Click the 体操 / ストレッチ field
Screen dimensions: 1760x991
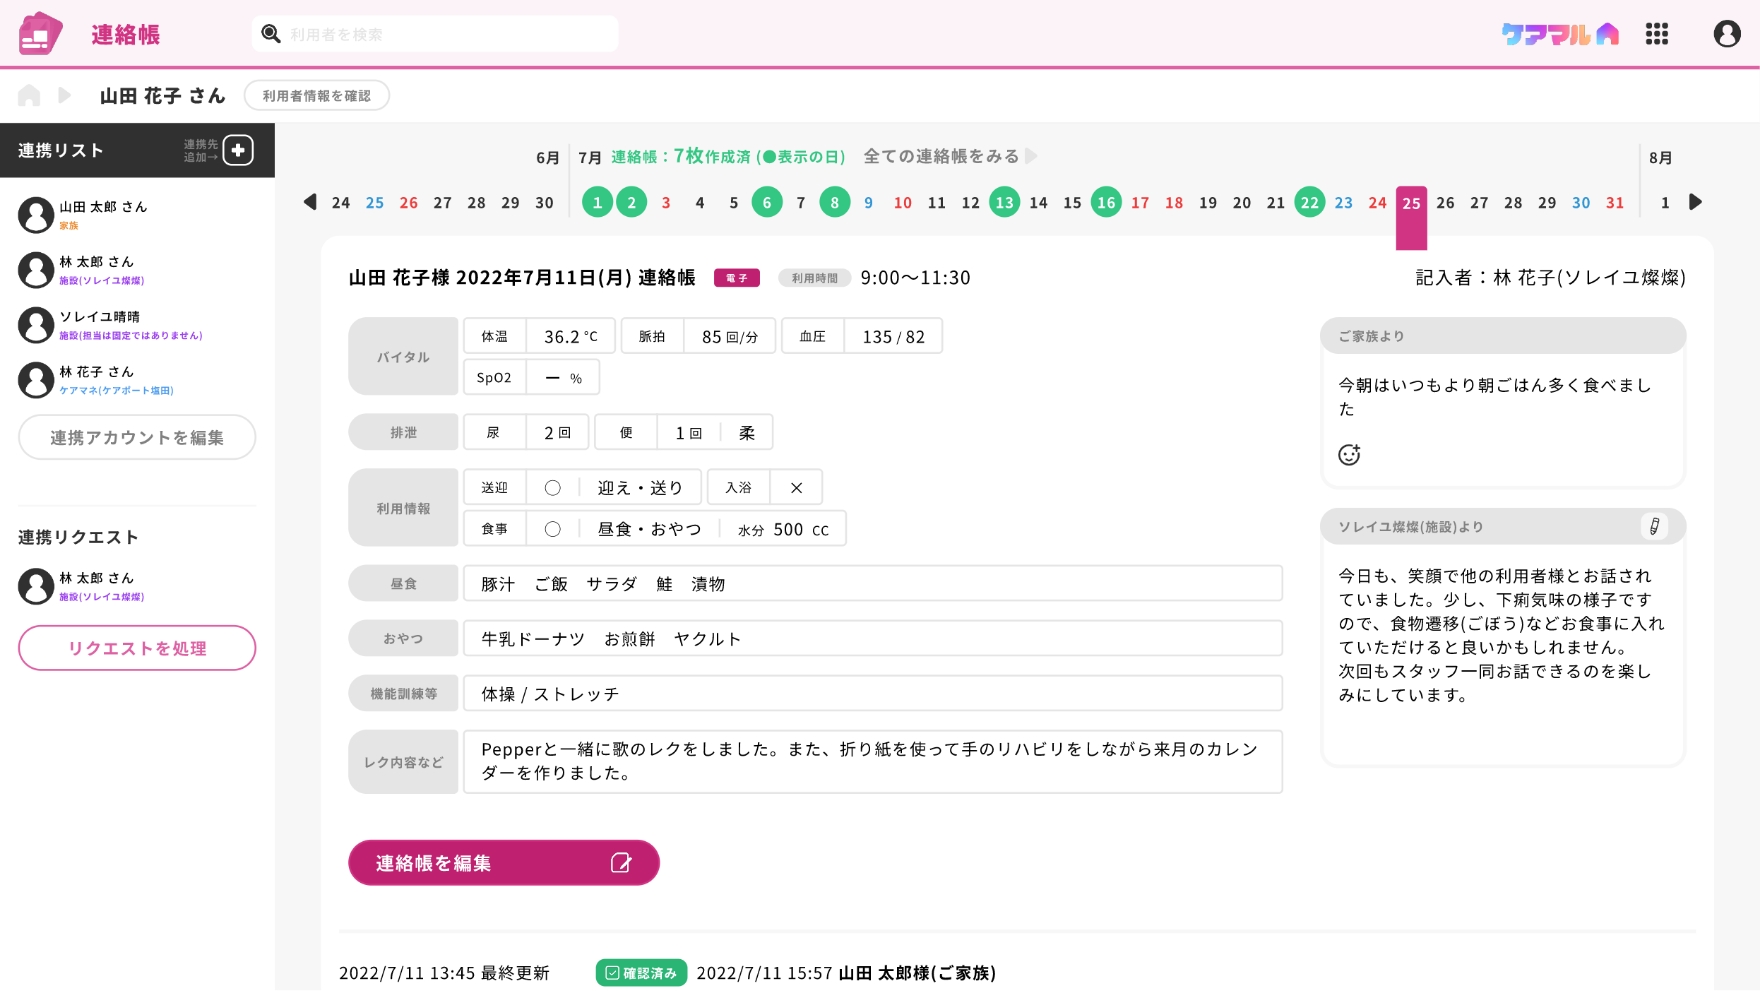(x=873, y=693)
